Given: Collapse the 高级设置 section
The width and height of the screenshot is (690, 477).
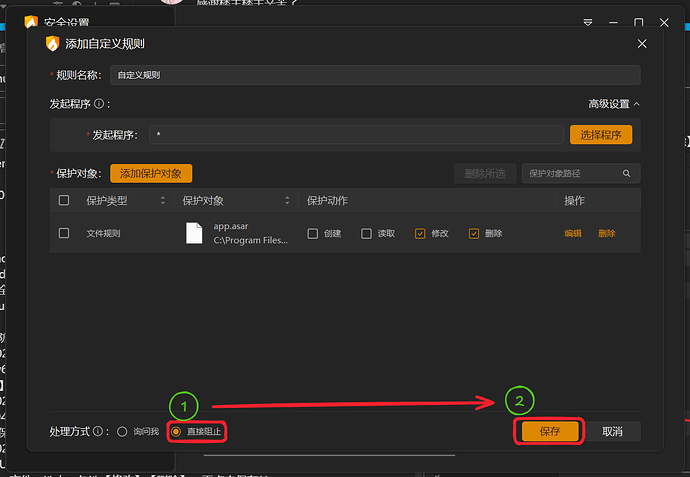Looking at the screenshot, I should click(614, 104).
